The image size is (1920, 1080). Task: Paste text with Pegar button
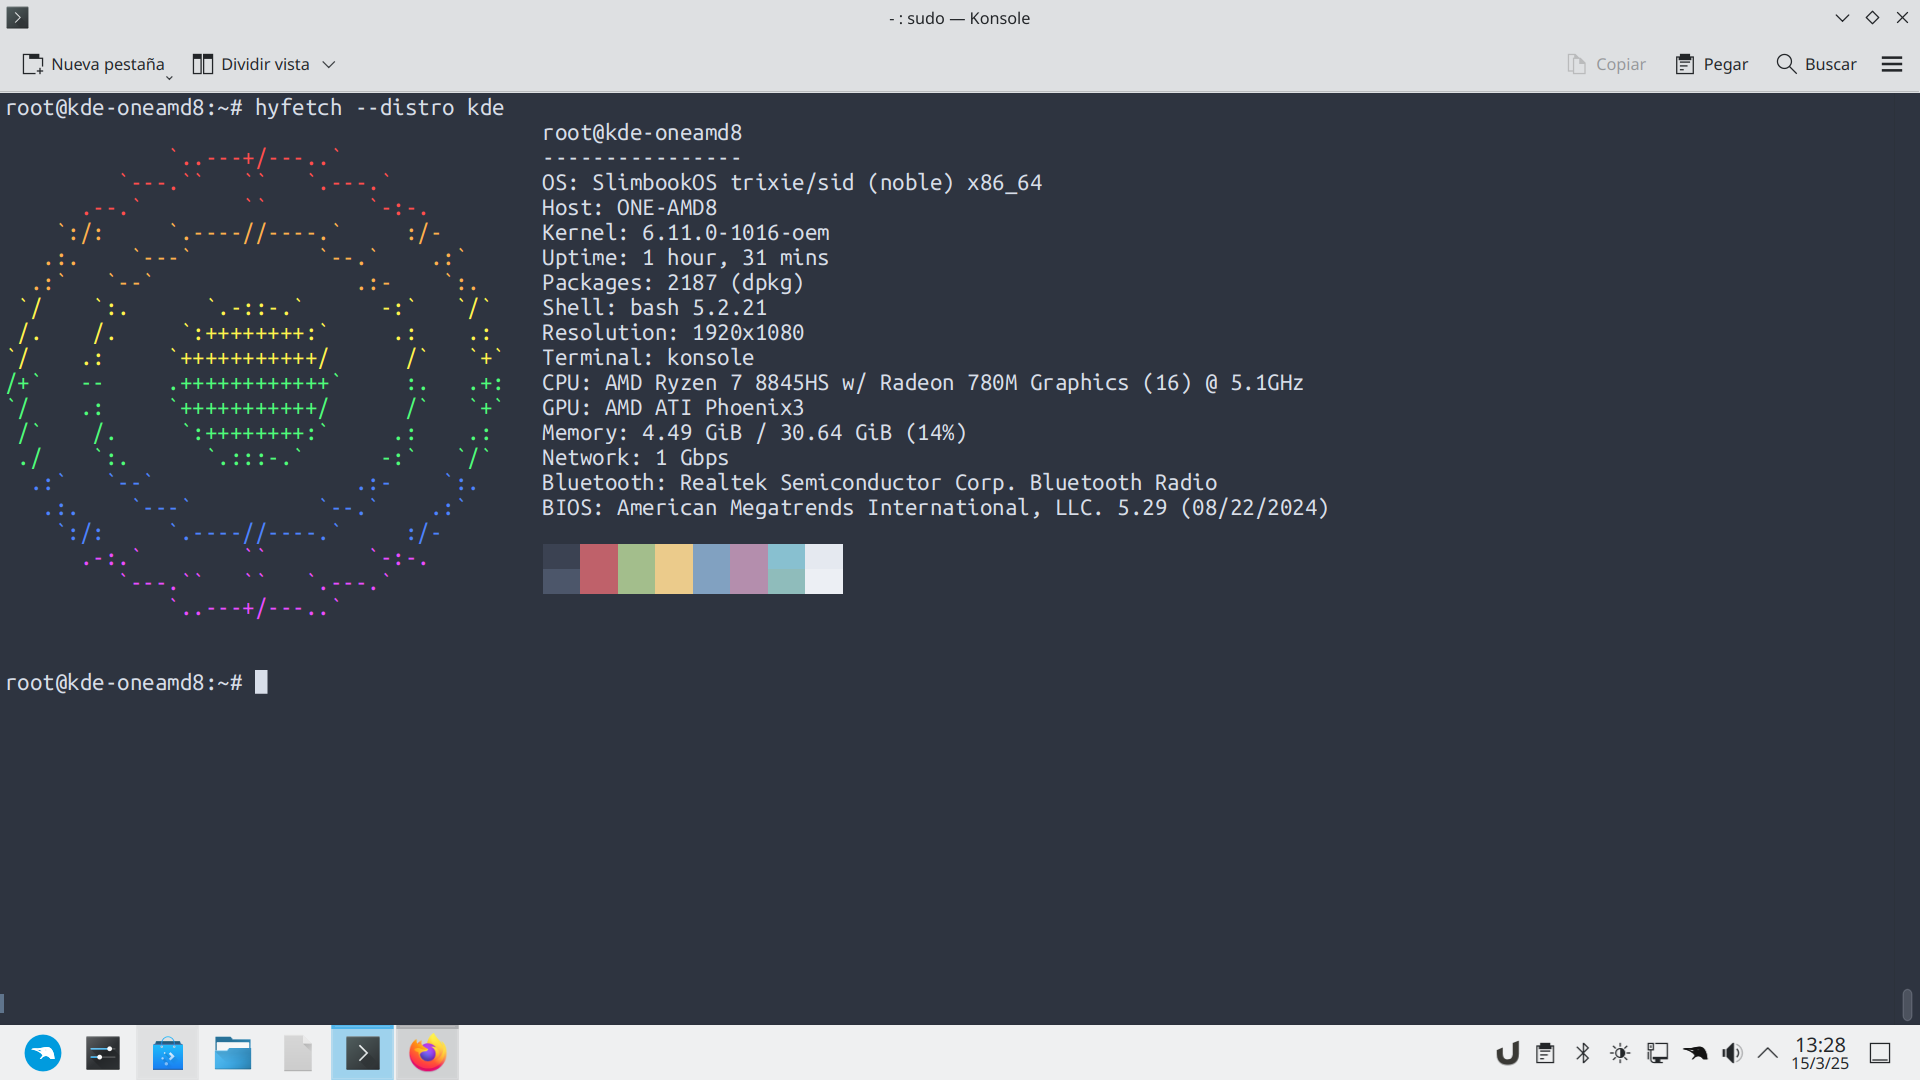pyautogui.click(x=1712, y=64)
